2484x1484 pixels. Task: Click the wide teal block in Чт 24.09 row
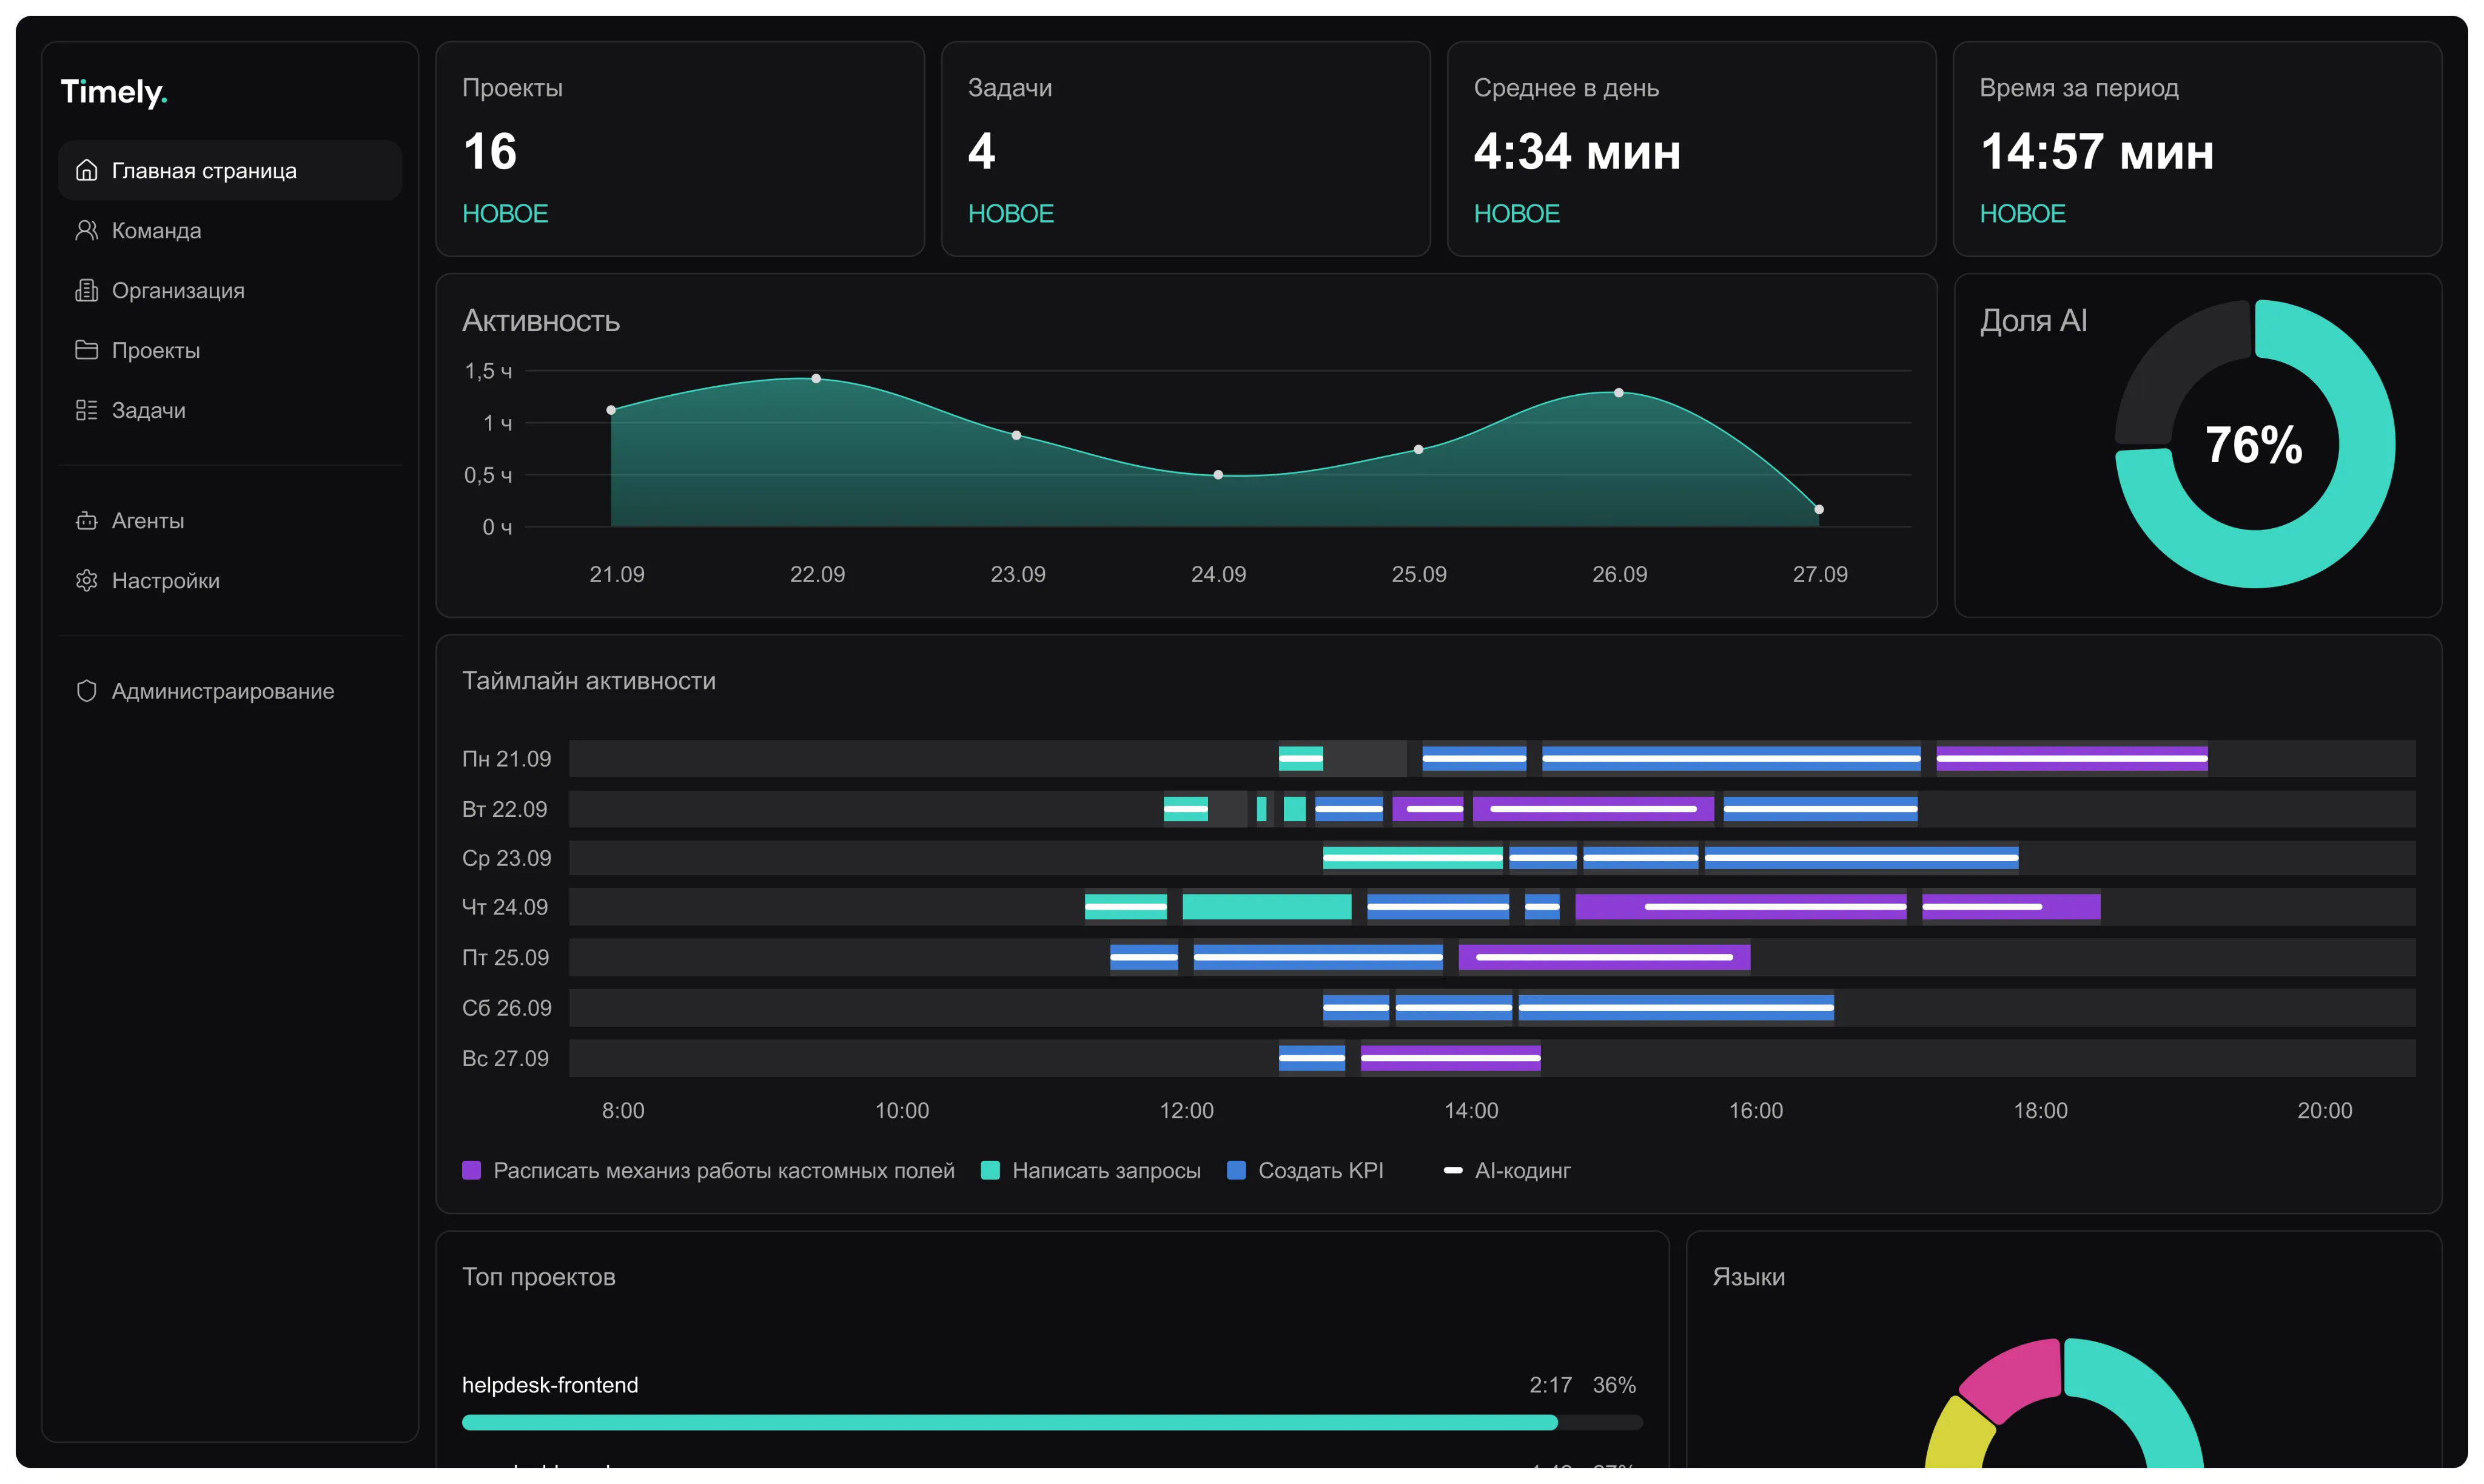[x=1267, y=907]
